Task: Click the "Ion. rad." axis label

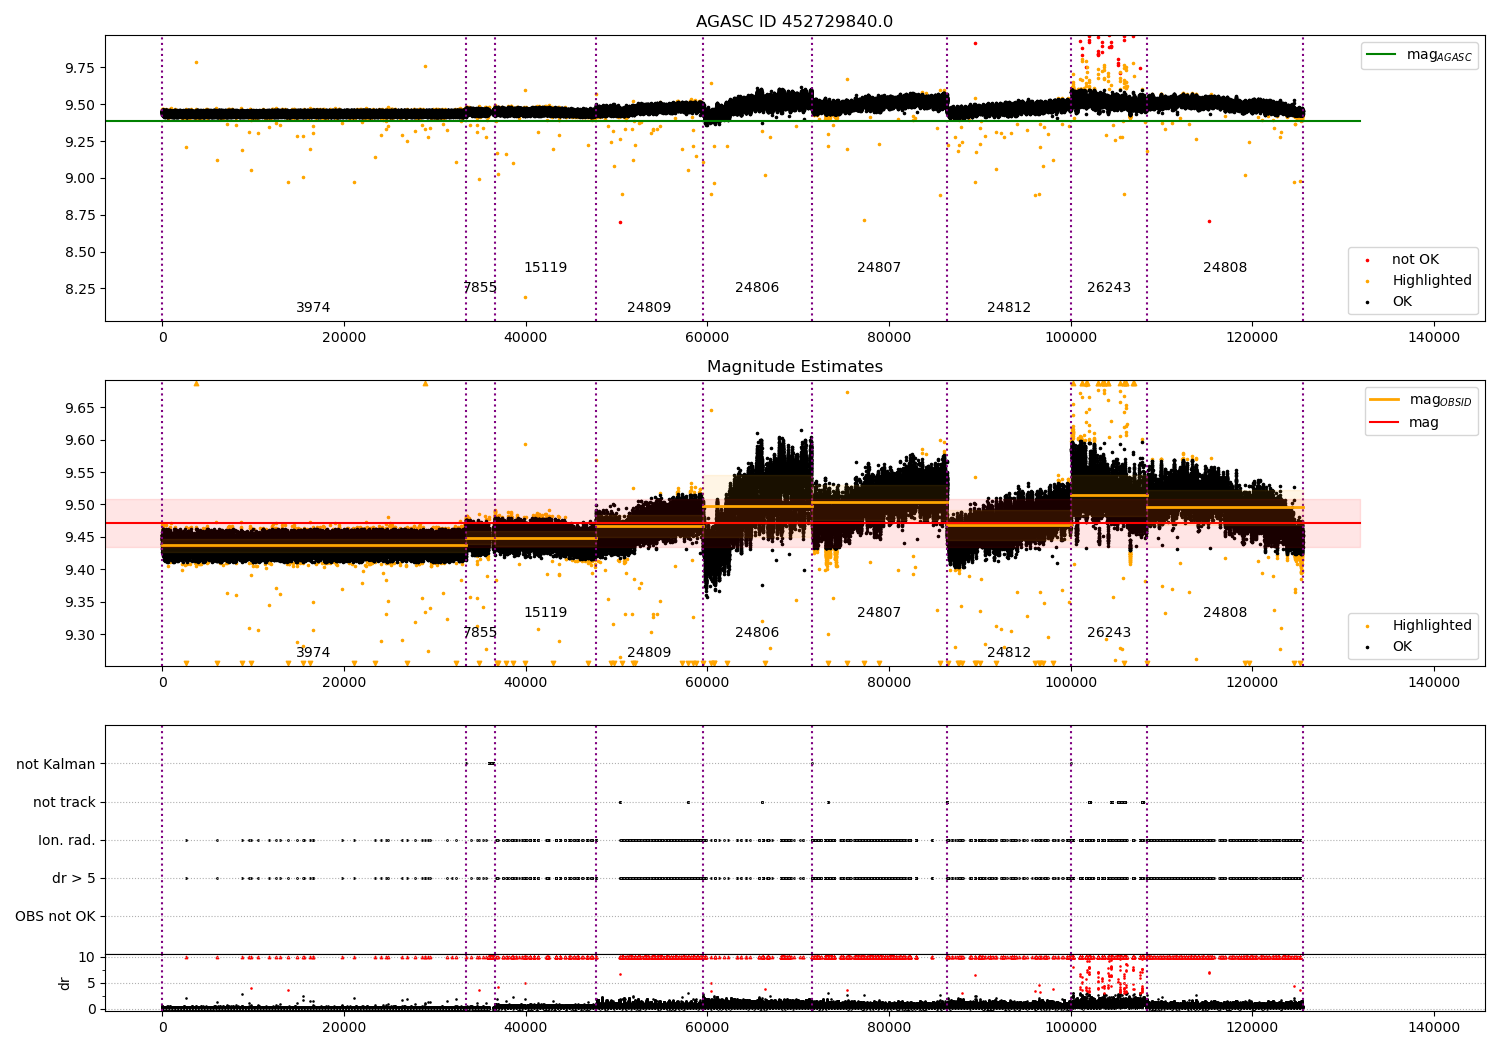Action: 67,840
